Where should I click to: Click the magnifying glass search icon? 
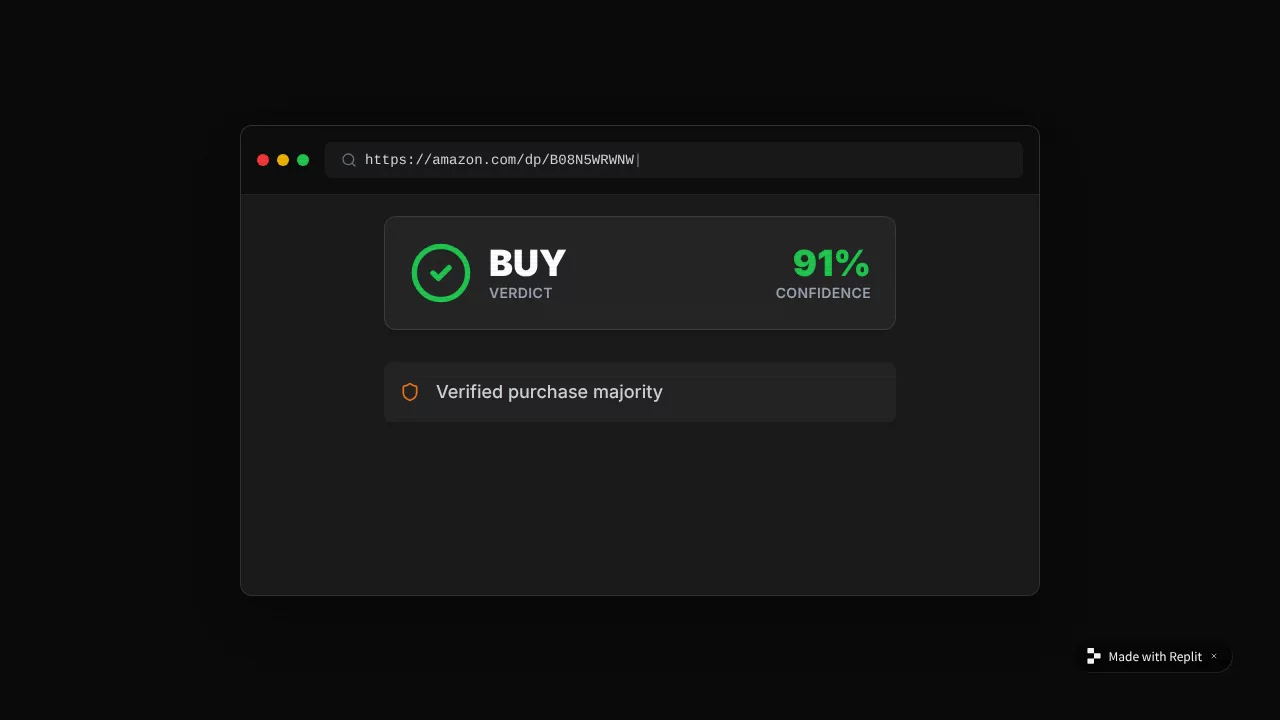coord(349,160)
